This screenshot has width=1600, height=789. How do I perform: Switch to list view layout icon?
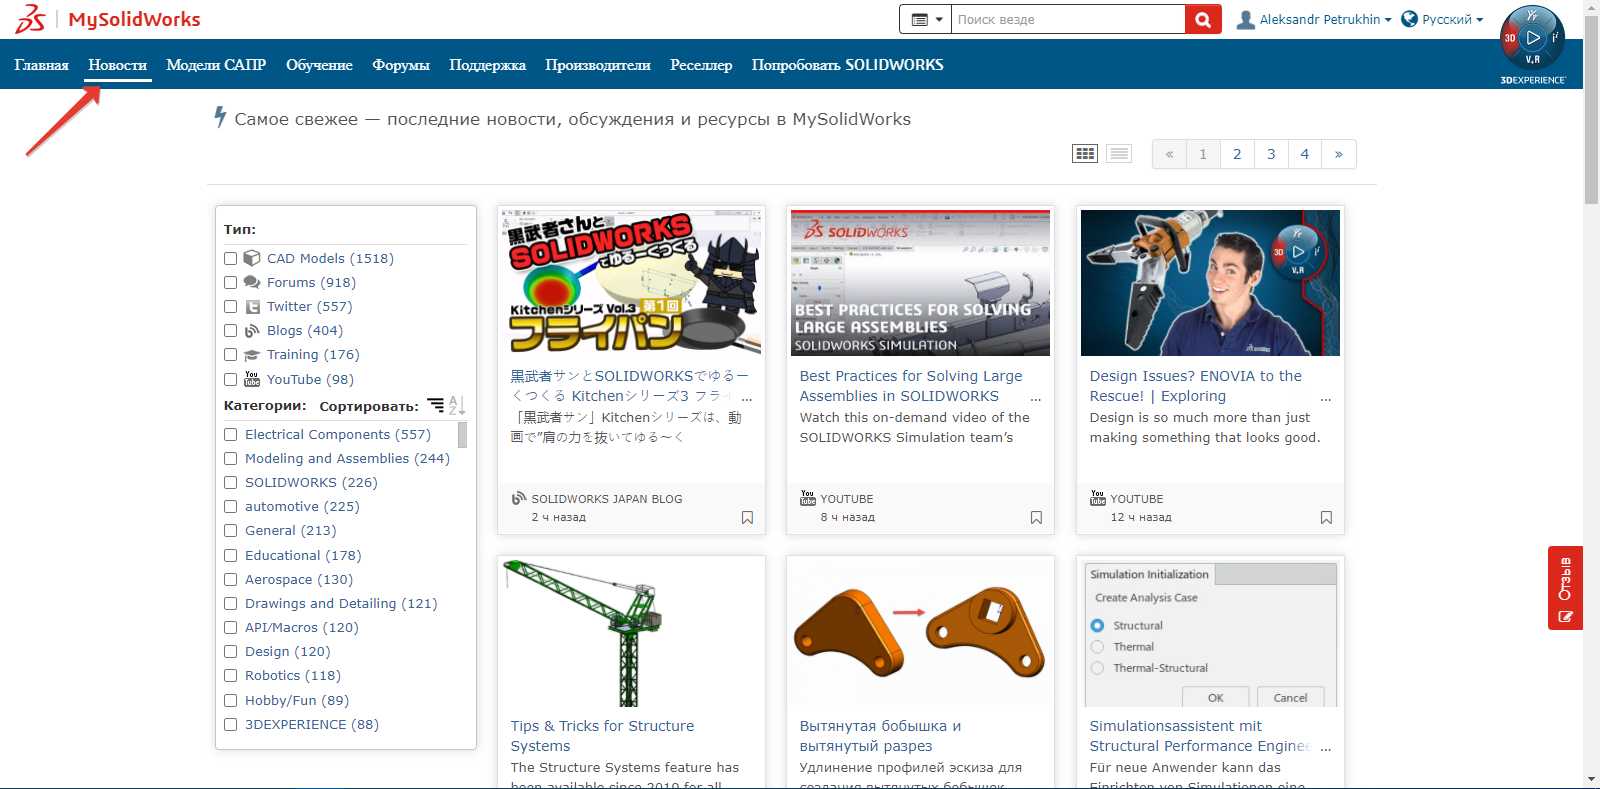coord(1119,154)
